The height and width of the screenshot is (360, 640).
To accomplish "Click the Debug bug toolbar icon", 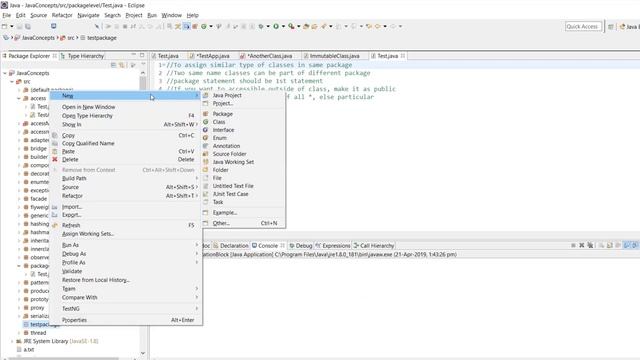I will pos(261,26).
